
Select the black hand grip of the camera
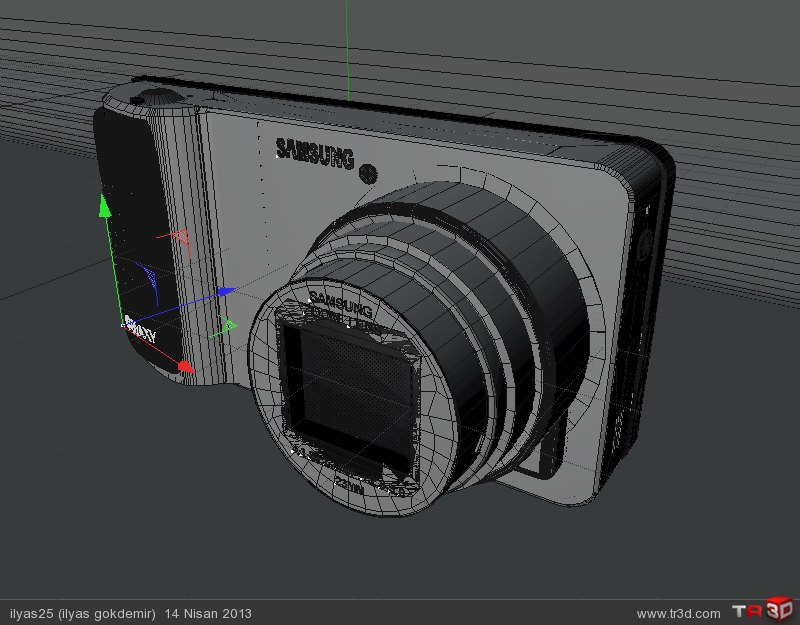(x=137, y=240)
